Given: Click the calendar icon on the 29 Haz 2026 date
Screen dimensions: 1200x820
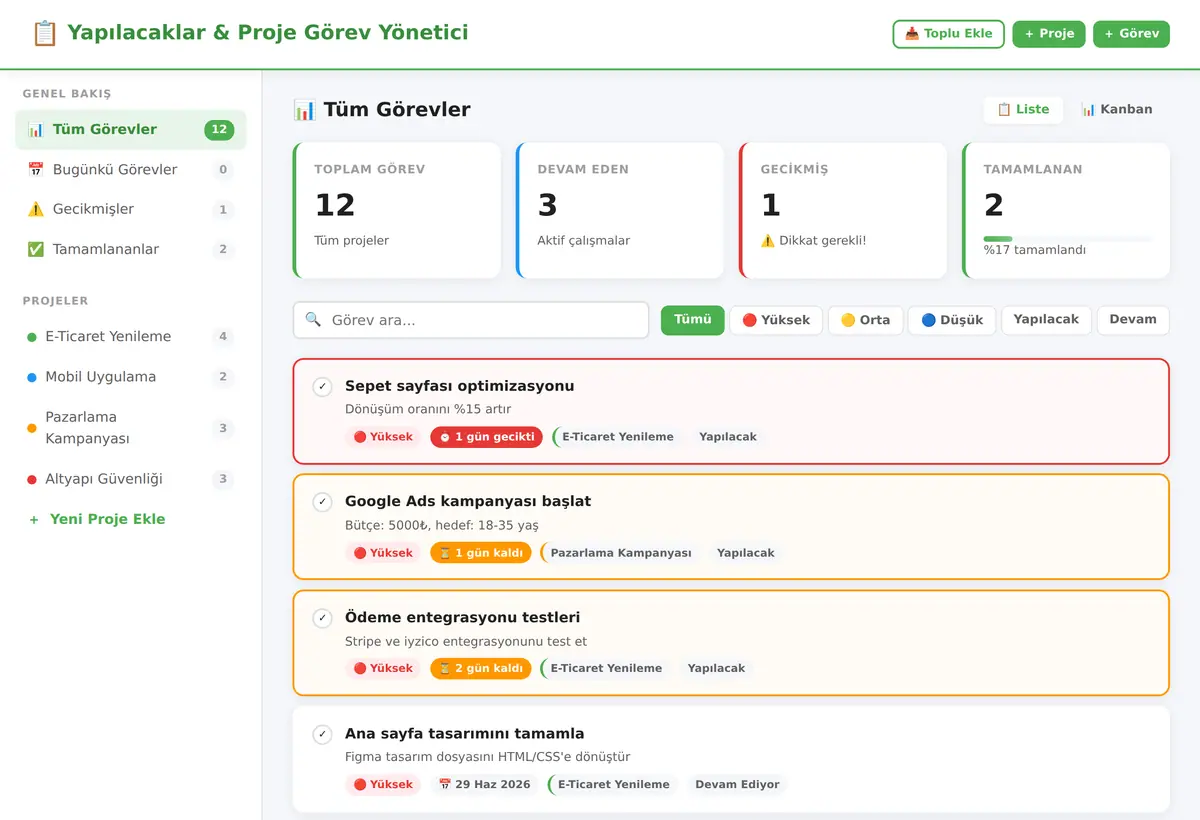Looking at the screenshot, I should click(445, 785).
